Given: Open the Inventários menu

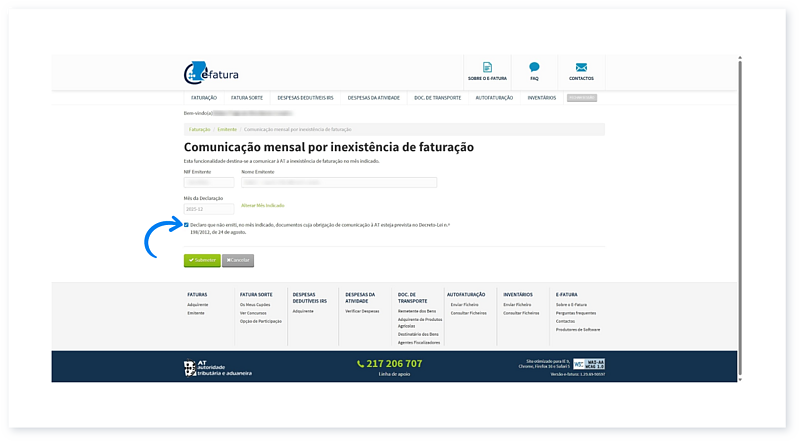Looking at the screenshot, I should [541, 98].
